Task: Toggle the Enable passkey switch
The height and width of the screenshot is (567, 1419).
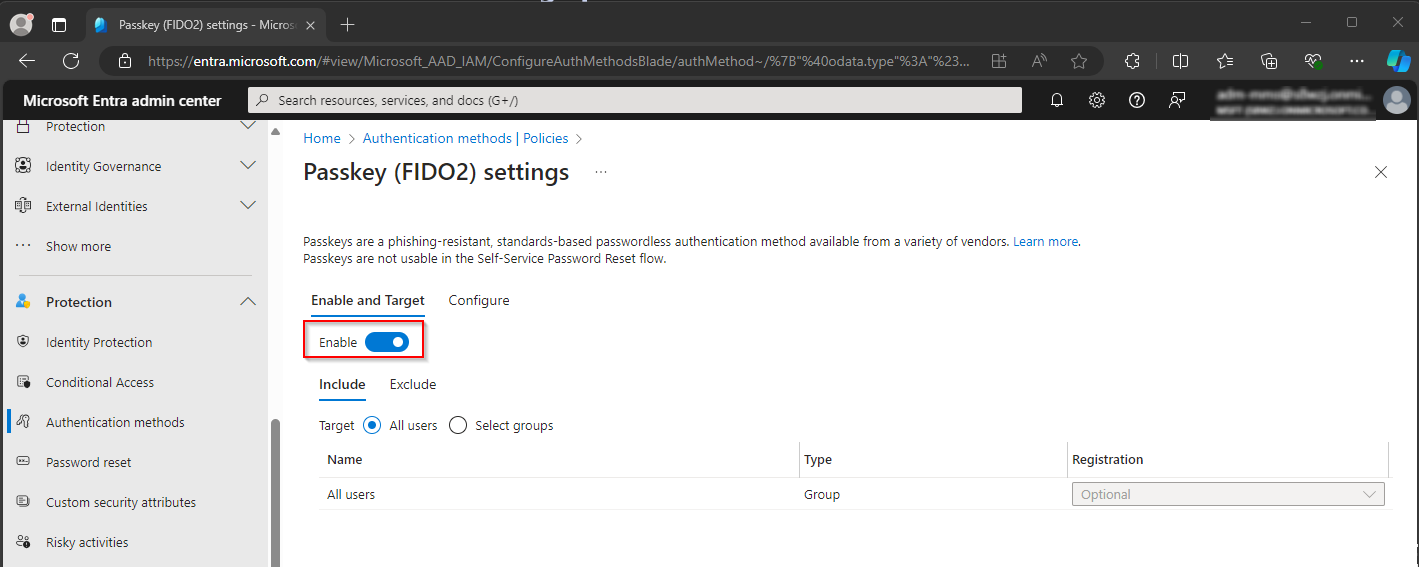Action: pyautogui.click(x=387, y=342)
